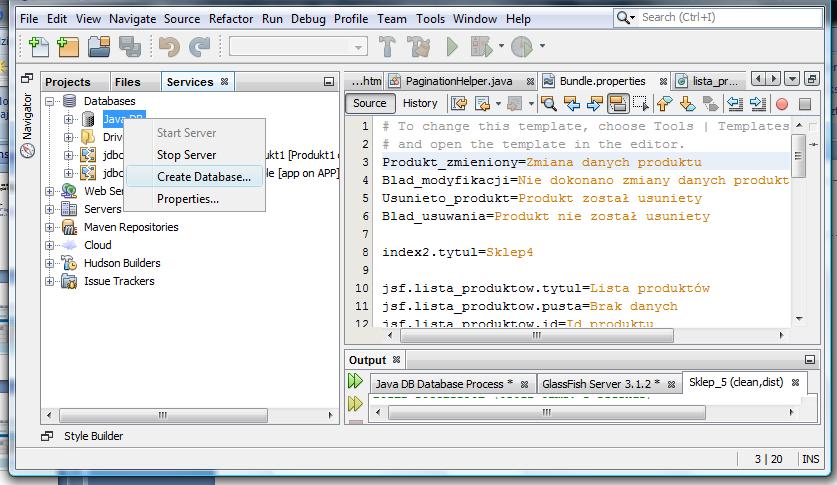This screenshot has height=485, width=837.
Task: Click the Undo arrow icon
Action: tap(169, 46)
